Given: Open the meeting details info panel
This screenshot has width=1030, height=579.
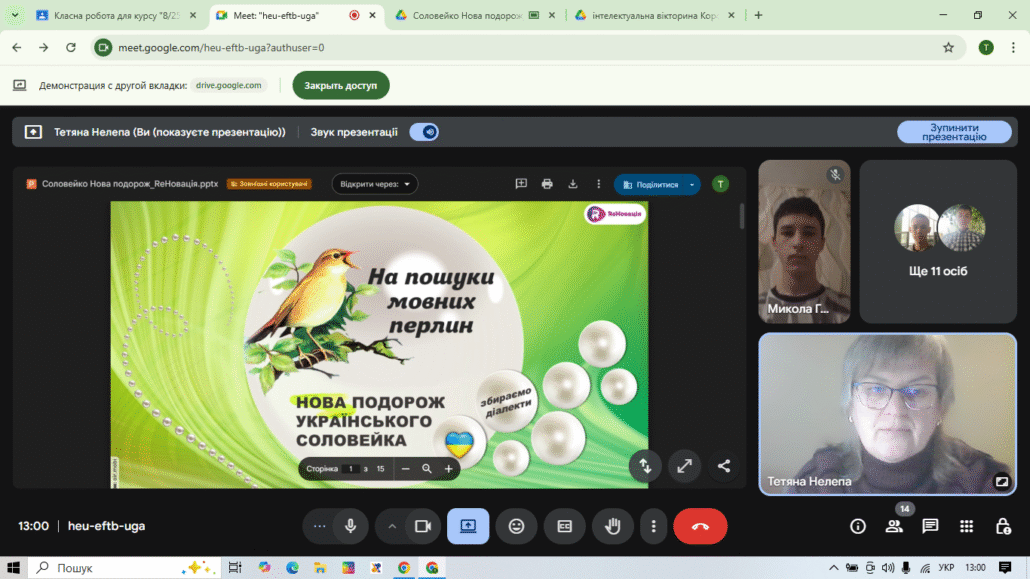Looking at the screenshot, I should tap(857, 526).
